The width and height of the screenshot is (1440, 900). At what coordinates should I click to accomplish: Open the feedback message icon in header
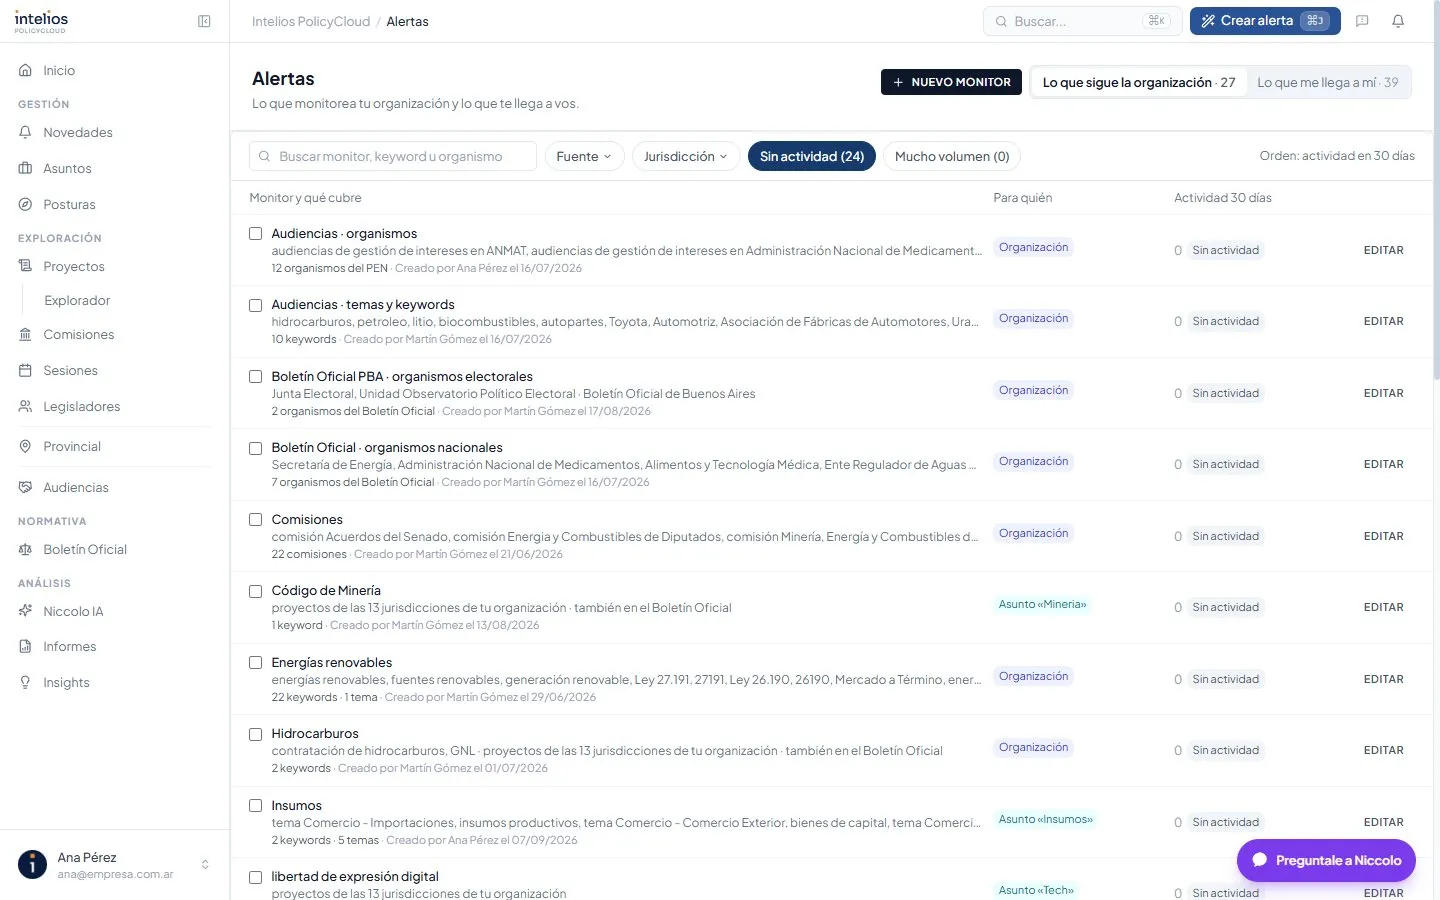1362,21
